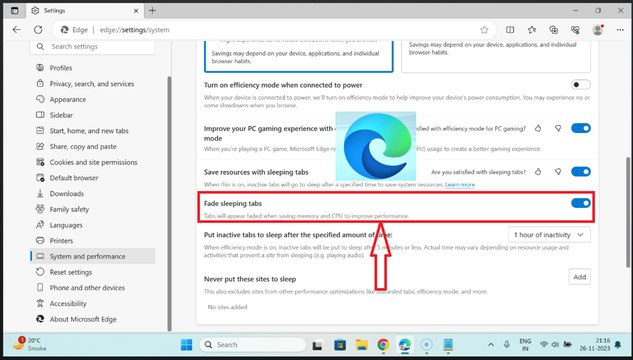Click the browser back arrow
This screenshot has height=360, width=633.
[17, 29]
